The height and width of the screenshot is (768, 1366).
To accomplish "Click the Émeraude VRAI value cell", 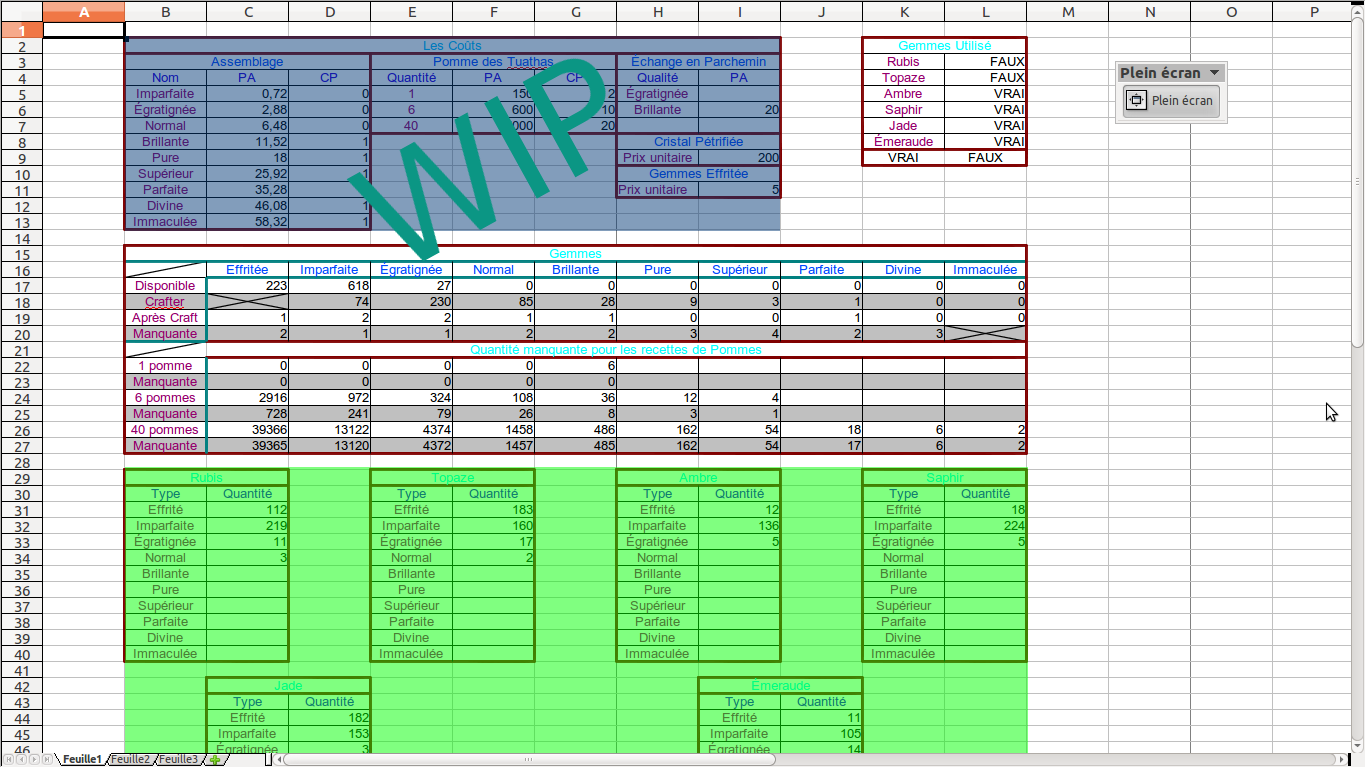I will [985, 142].
